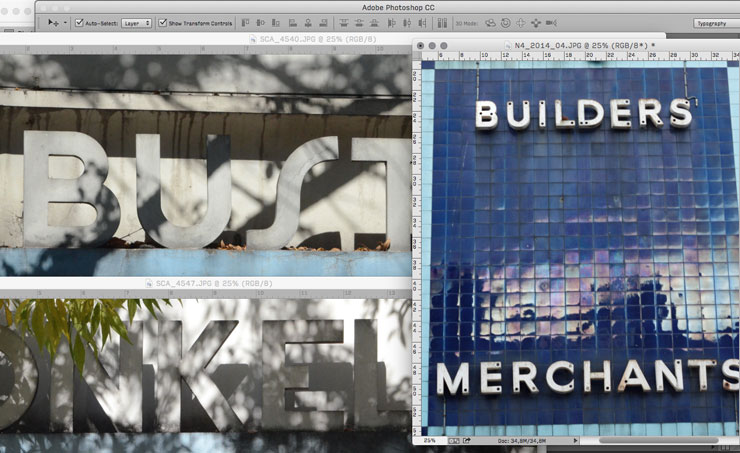
Task: Click the Align left edges icon
Action: coord(288,22)
